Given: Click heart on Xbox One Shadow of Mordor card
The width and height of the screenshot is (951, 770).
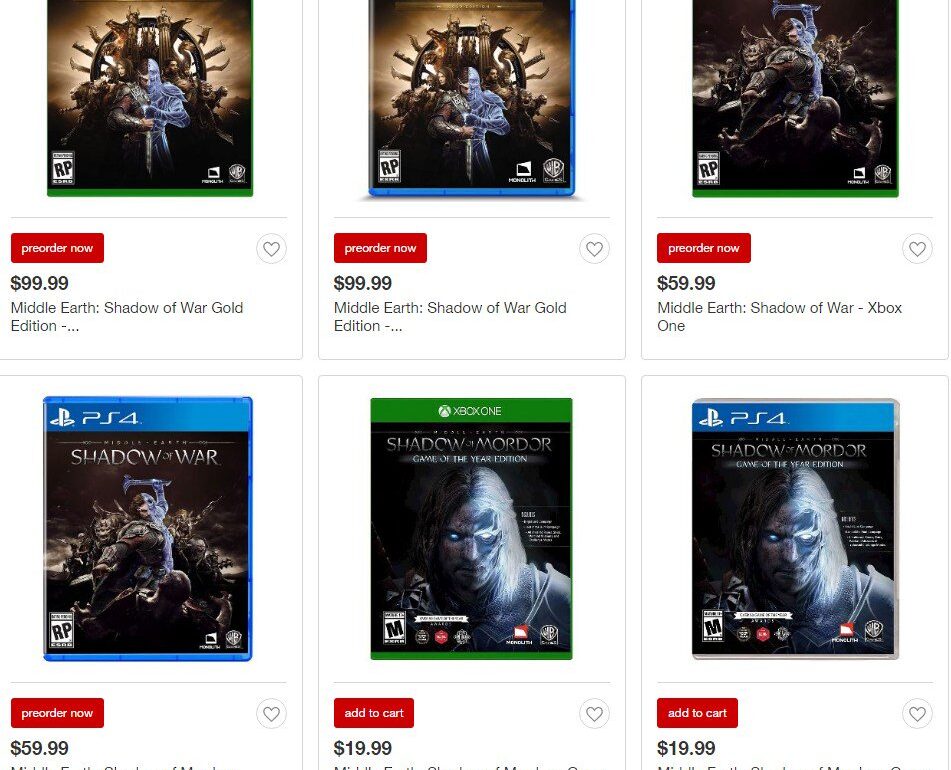Looking at the screenshot, I should click(594, 714).
